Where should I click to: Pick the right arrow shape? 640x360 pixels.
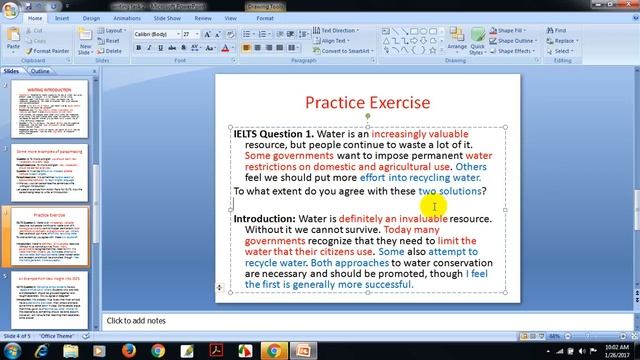pos(414,41)
